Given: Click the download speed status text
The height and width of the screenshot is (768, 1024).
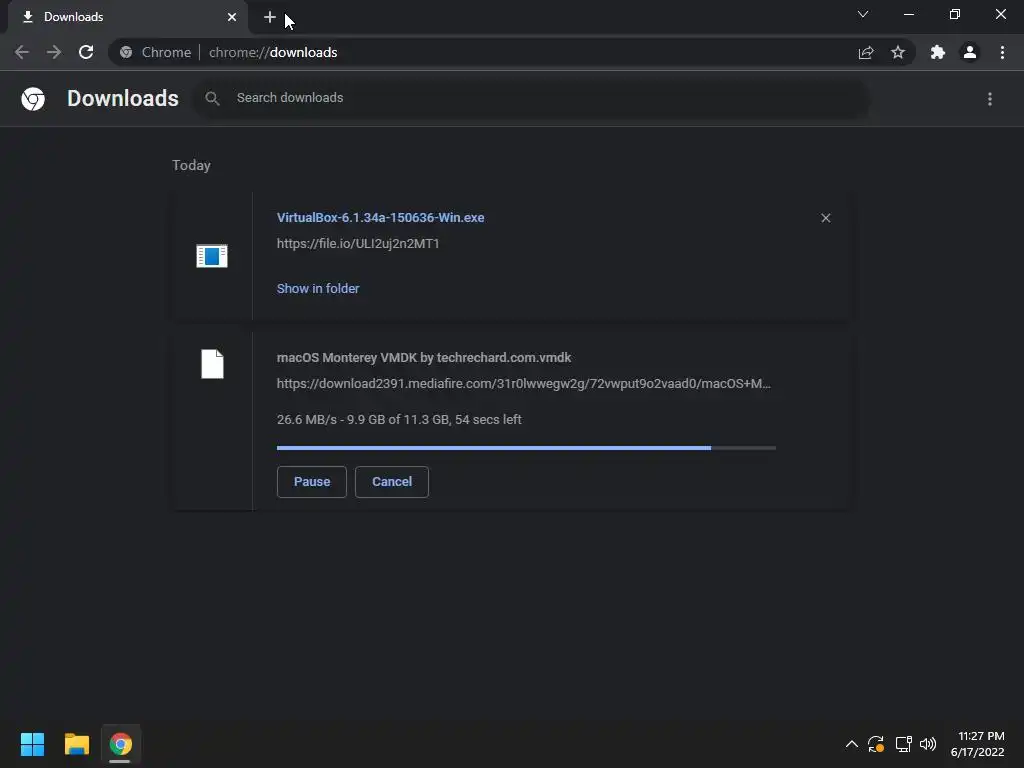Looking at the screenshot, I should [399, 420].
